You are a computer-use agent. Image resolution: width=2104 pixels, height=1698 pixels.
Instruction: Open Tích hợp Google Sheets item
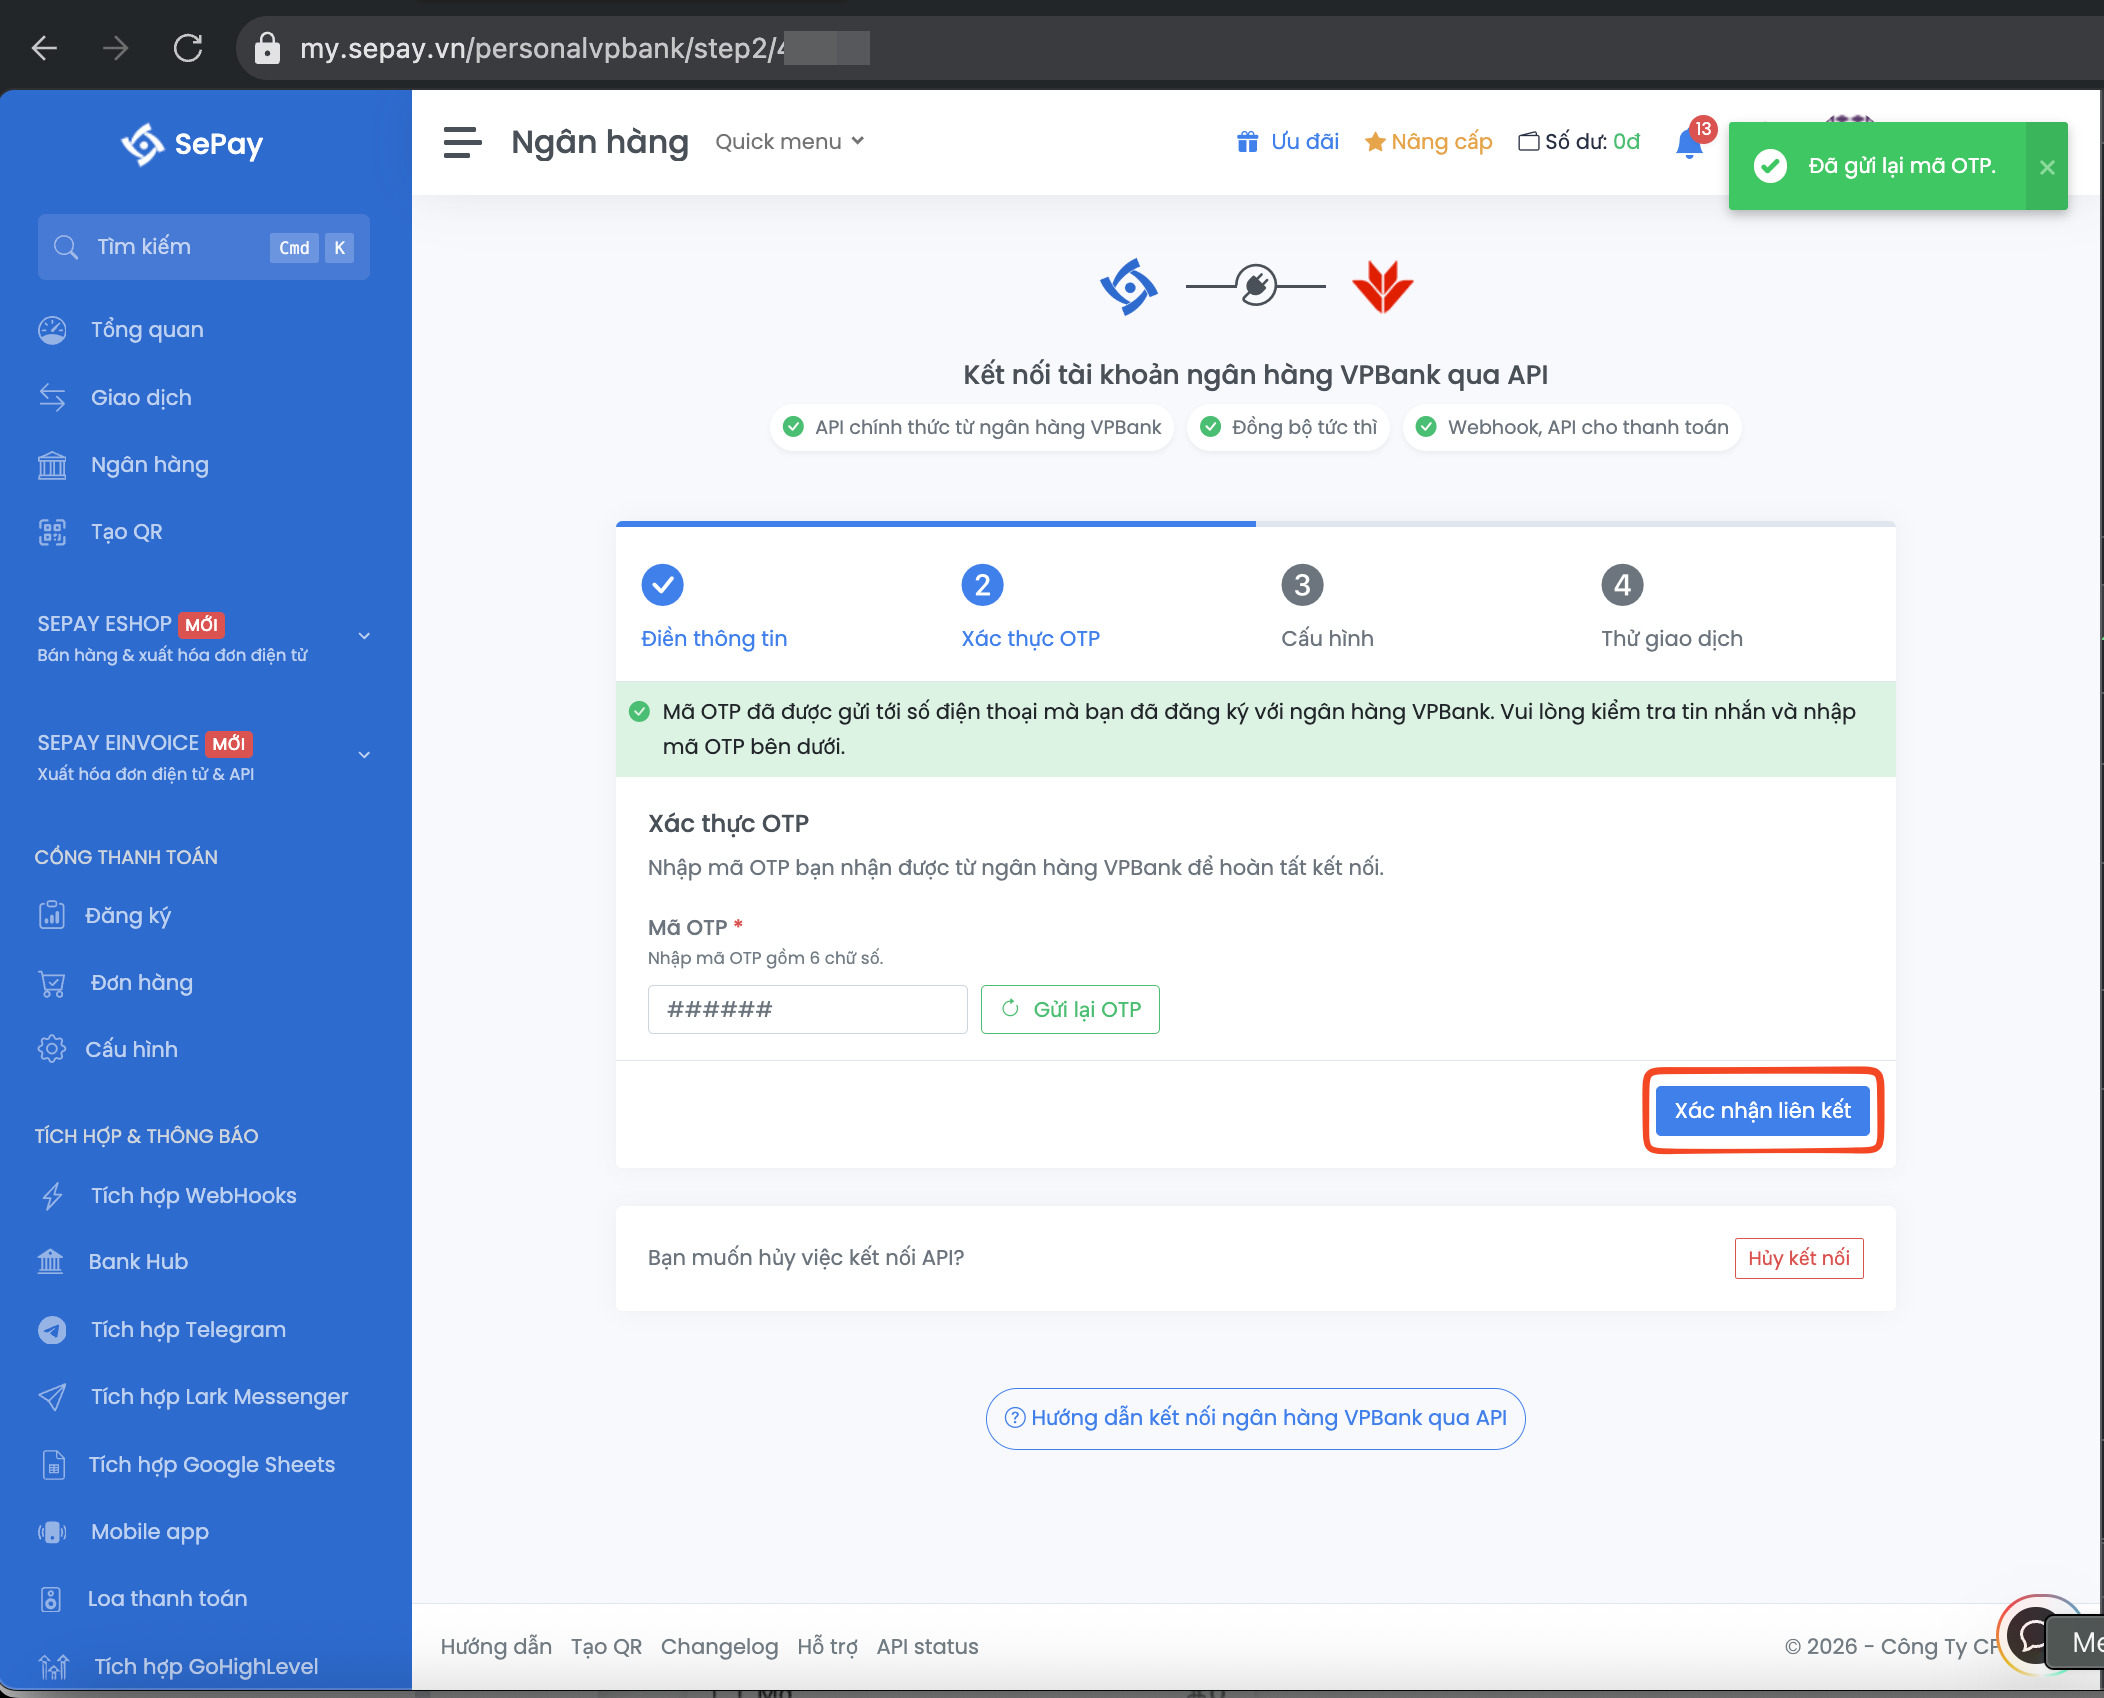(211, 1464)
